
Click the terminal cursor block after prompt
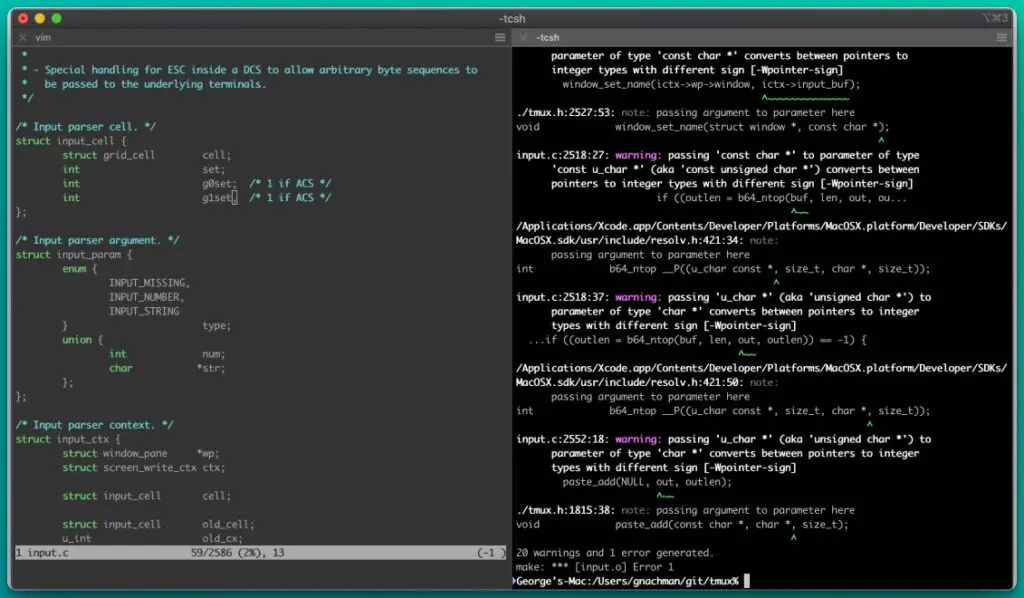[x=747, y=581]
